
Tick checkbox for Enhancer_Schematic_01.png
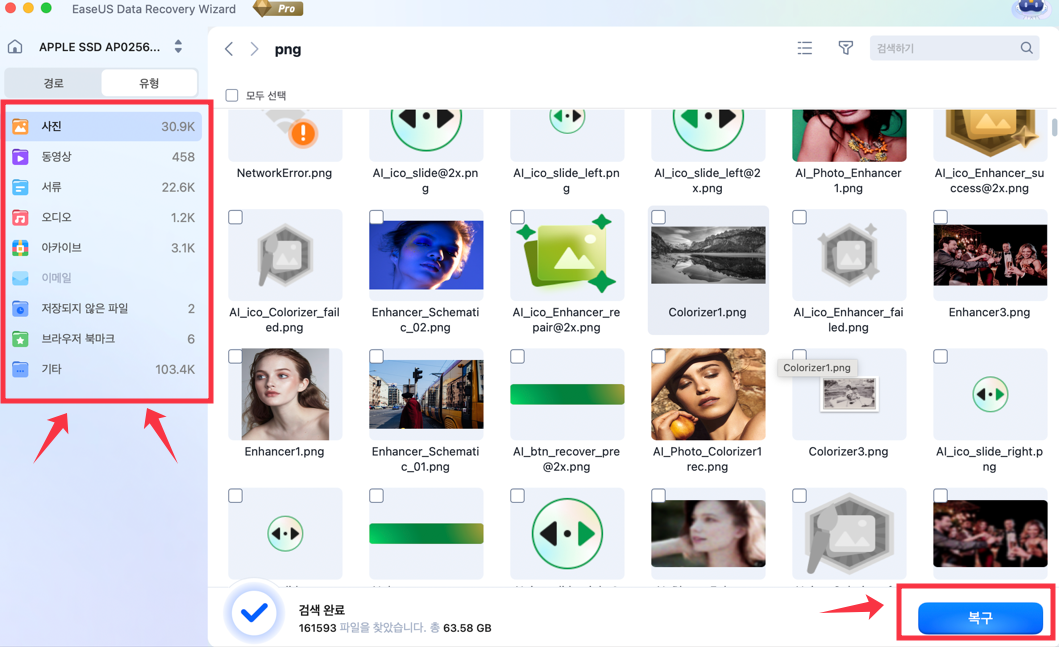pos(376,356)
